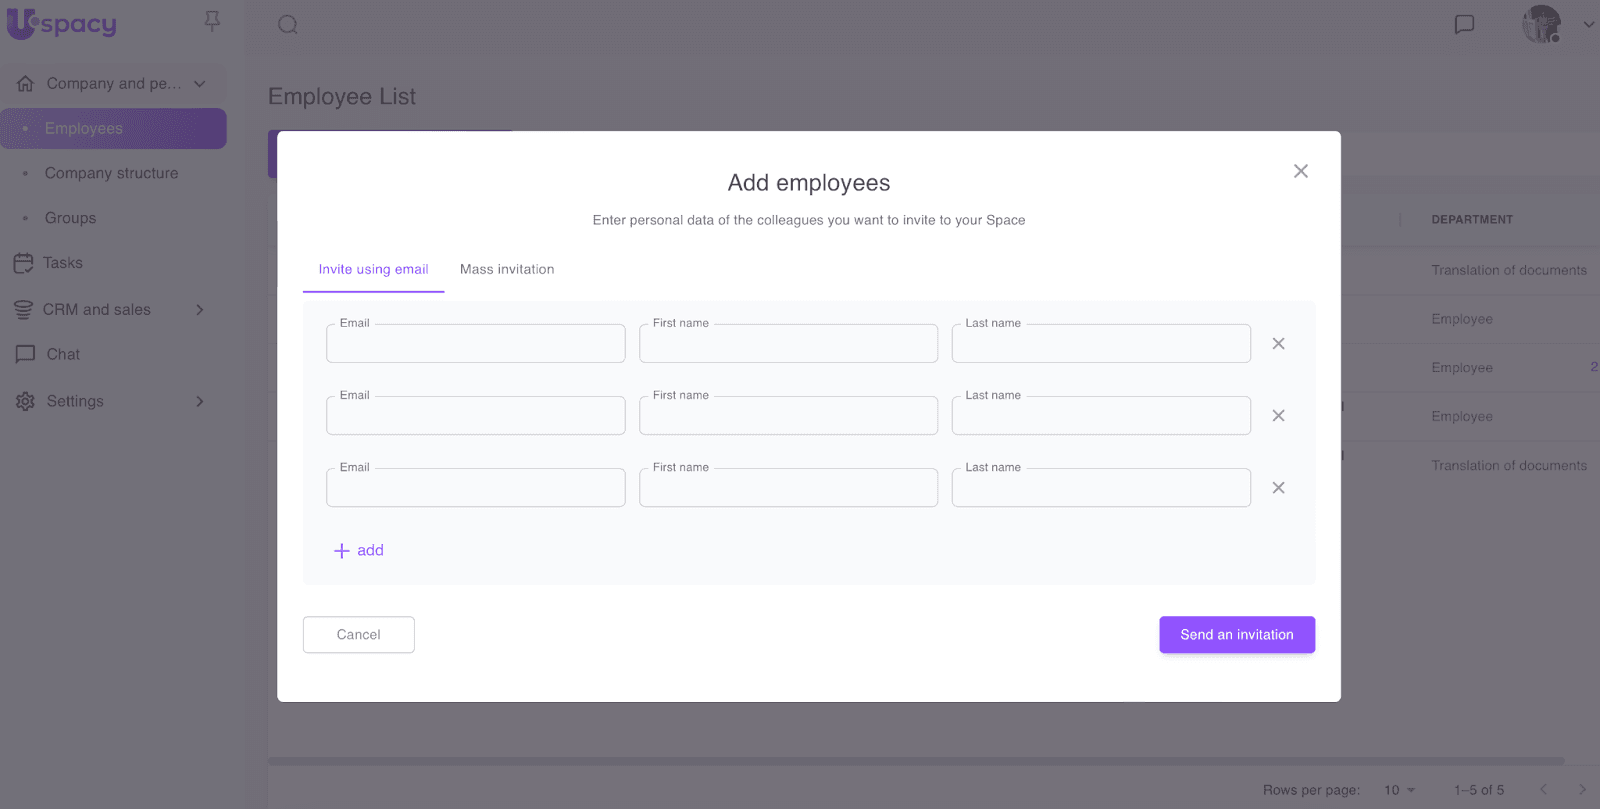Select Employees in the sidebar

pos(113,128)
